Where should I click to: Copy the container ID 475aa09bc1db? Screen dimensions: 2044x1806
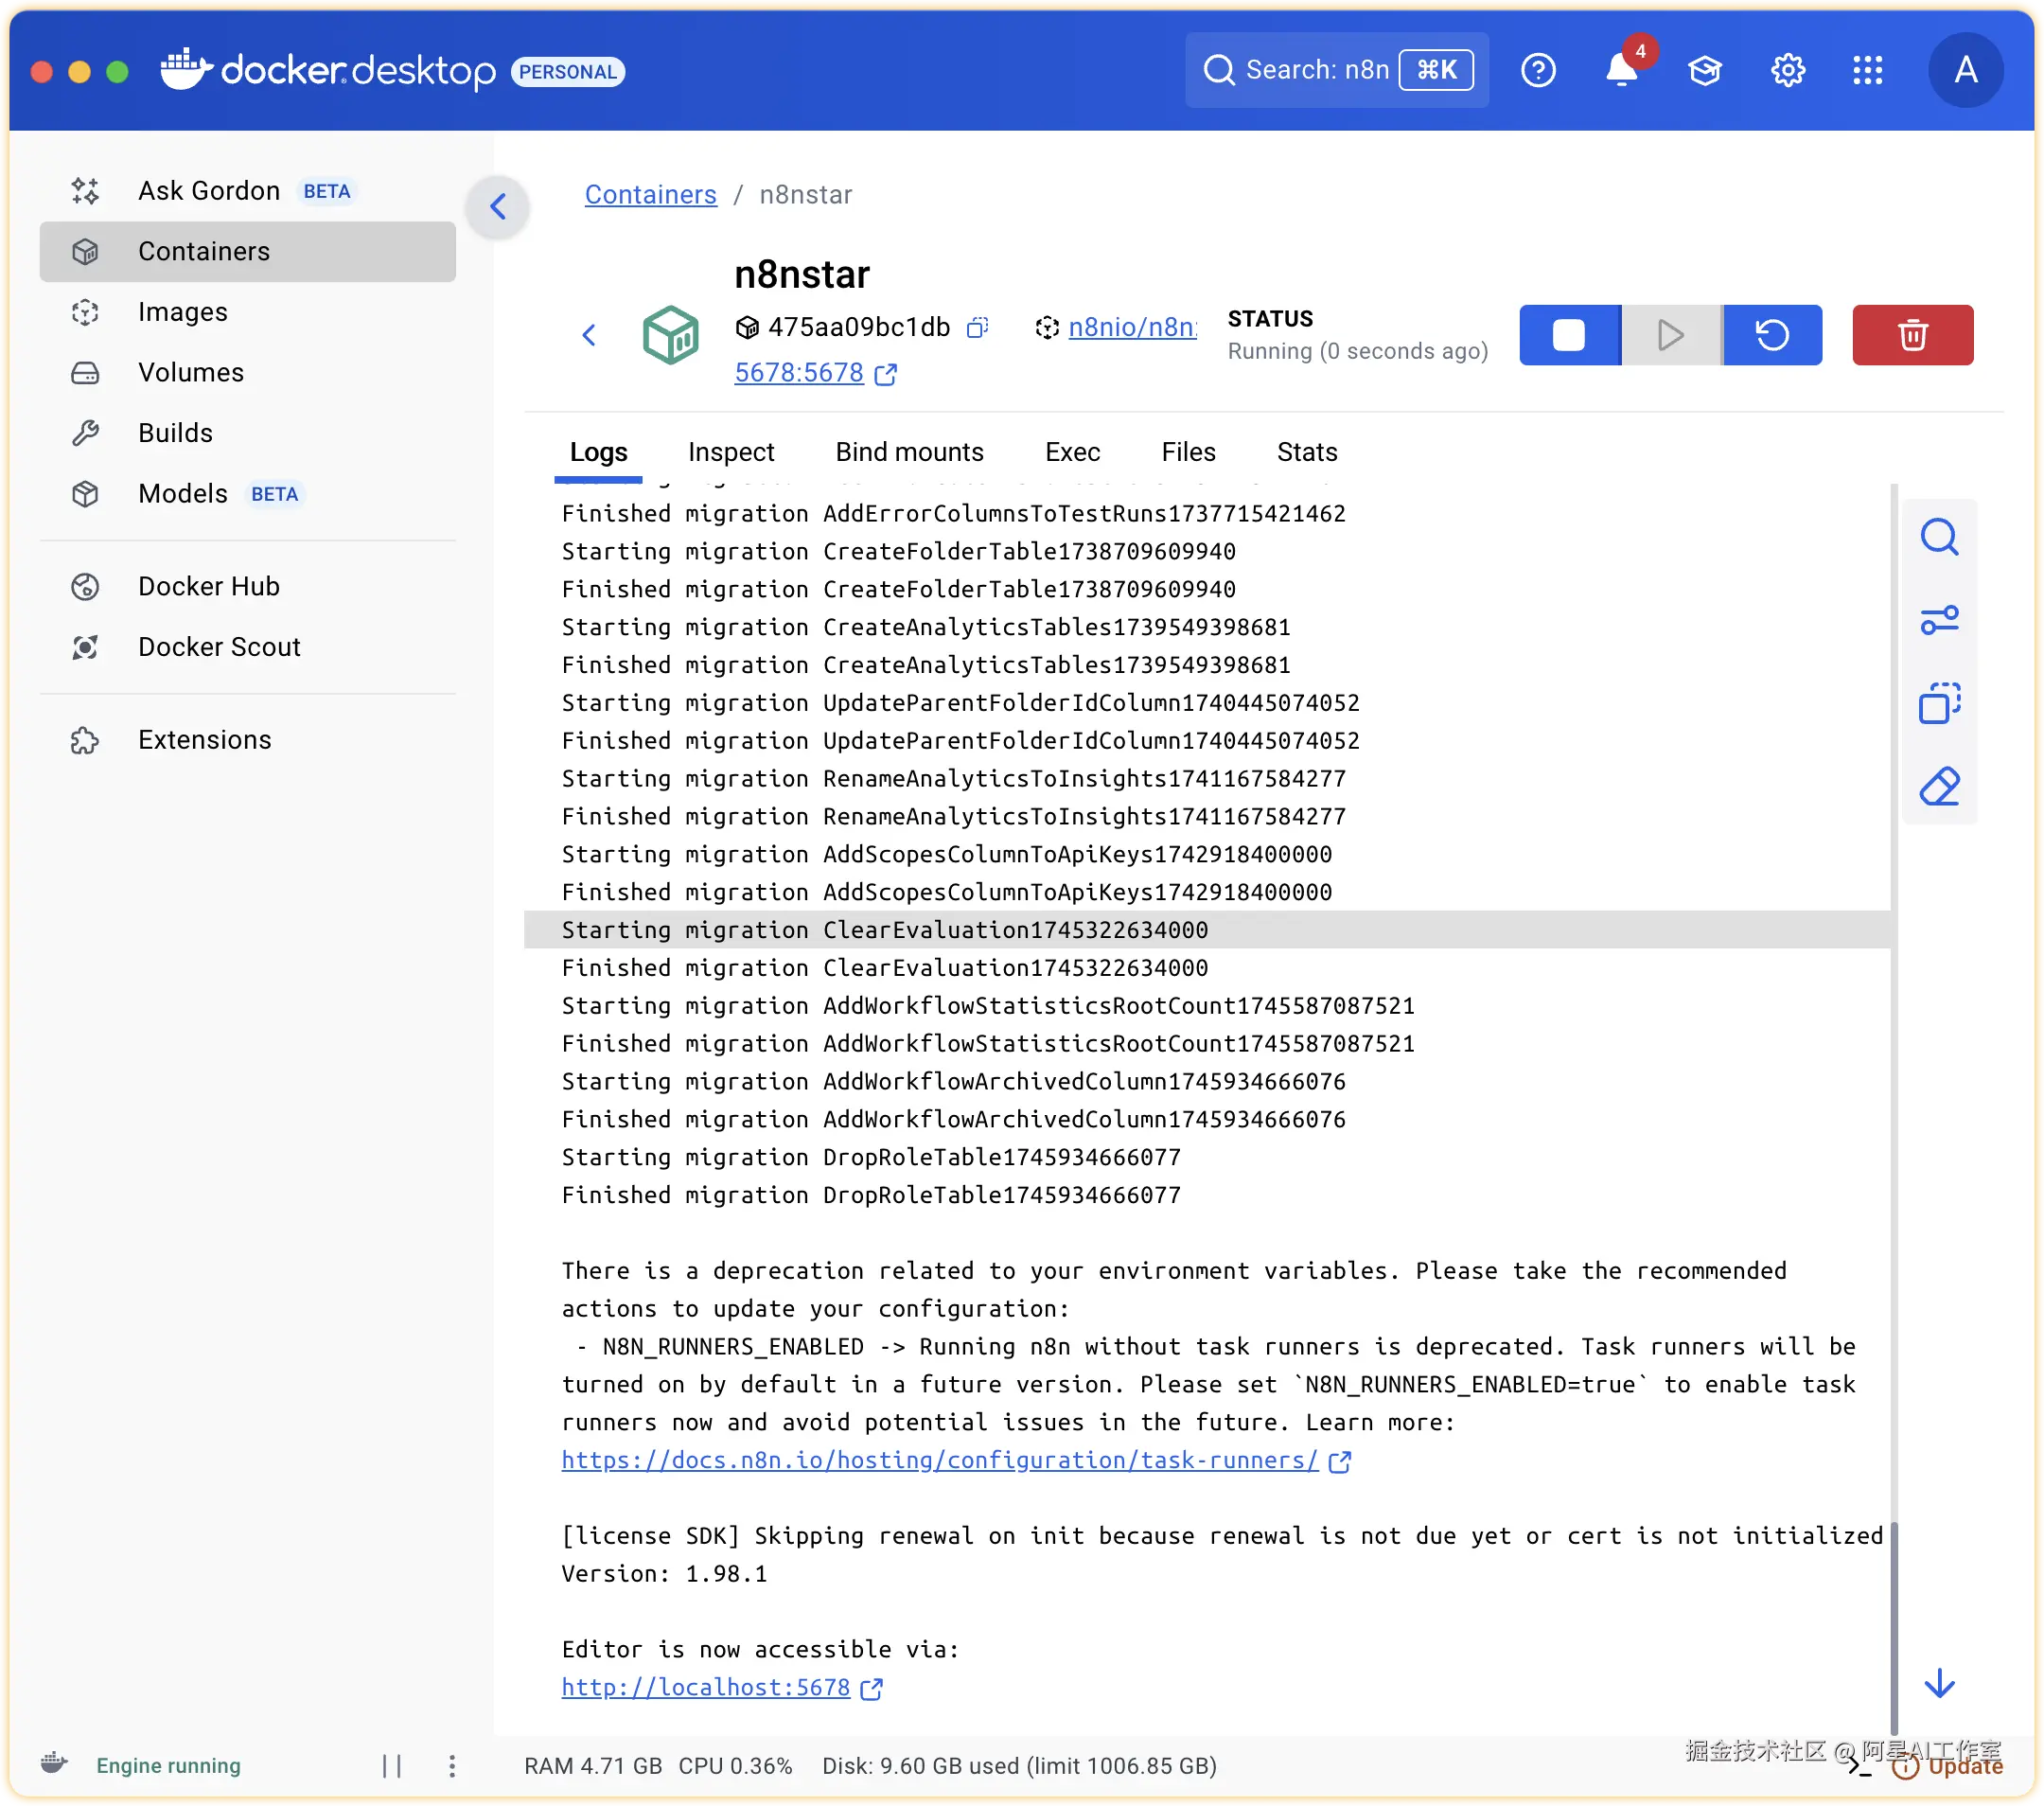click(x=977, y=327)
